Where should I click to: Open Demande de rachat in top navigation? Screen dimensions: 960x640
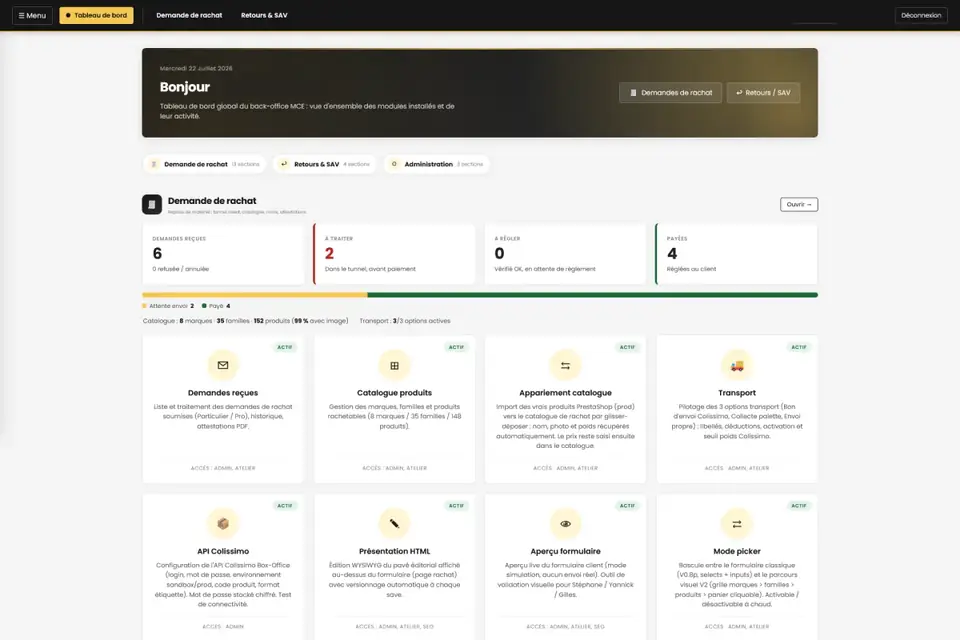coord(189,15)
